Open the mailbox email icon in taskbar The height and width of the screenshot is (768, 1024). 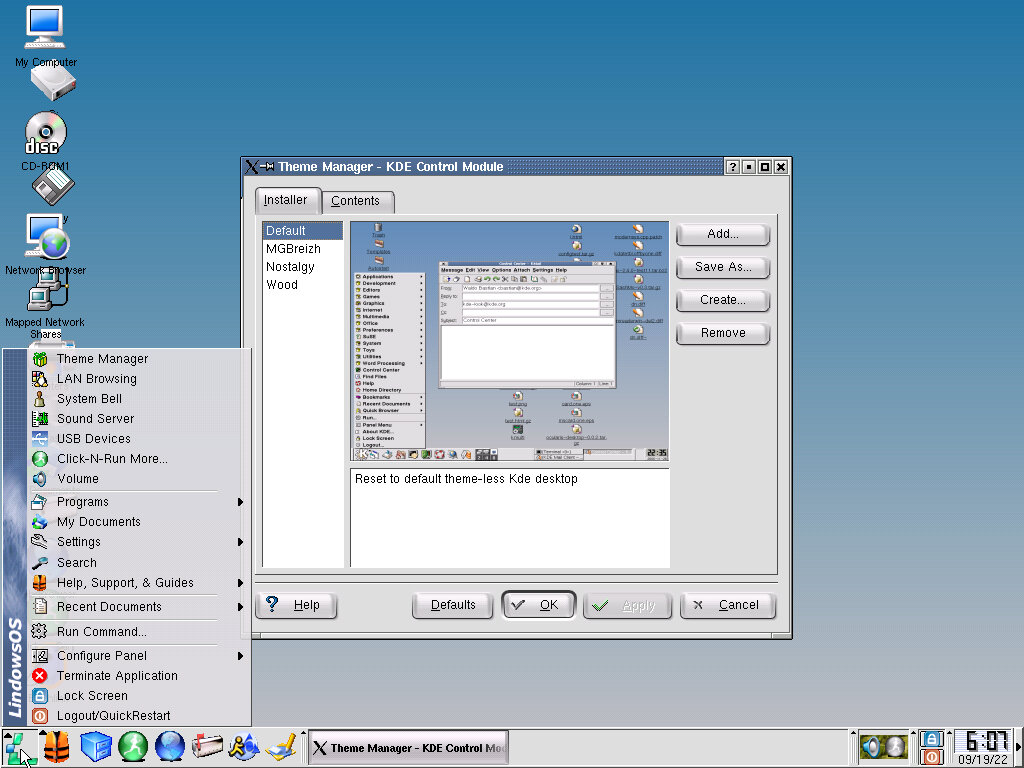coord(207,746)
